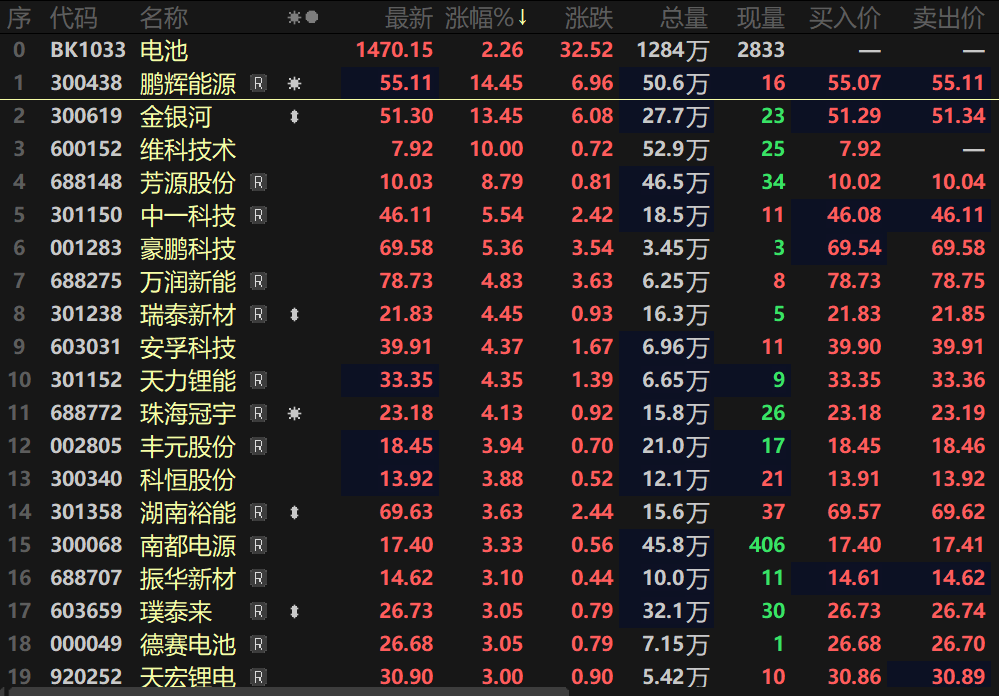999x696 pixels.
Task: Click stock code 001283
Action: click(86, 248)
